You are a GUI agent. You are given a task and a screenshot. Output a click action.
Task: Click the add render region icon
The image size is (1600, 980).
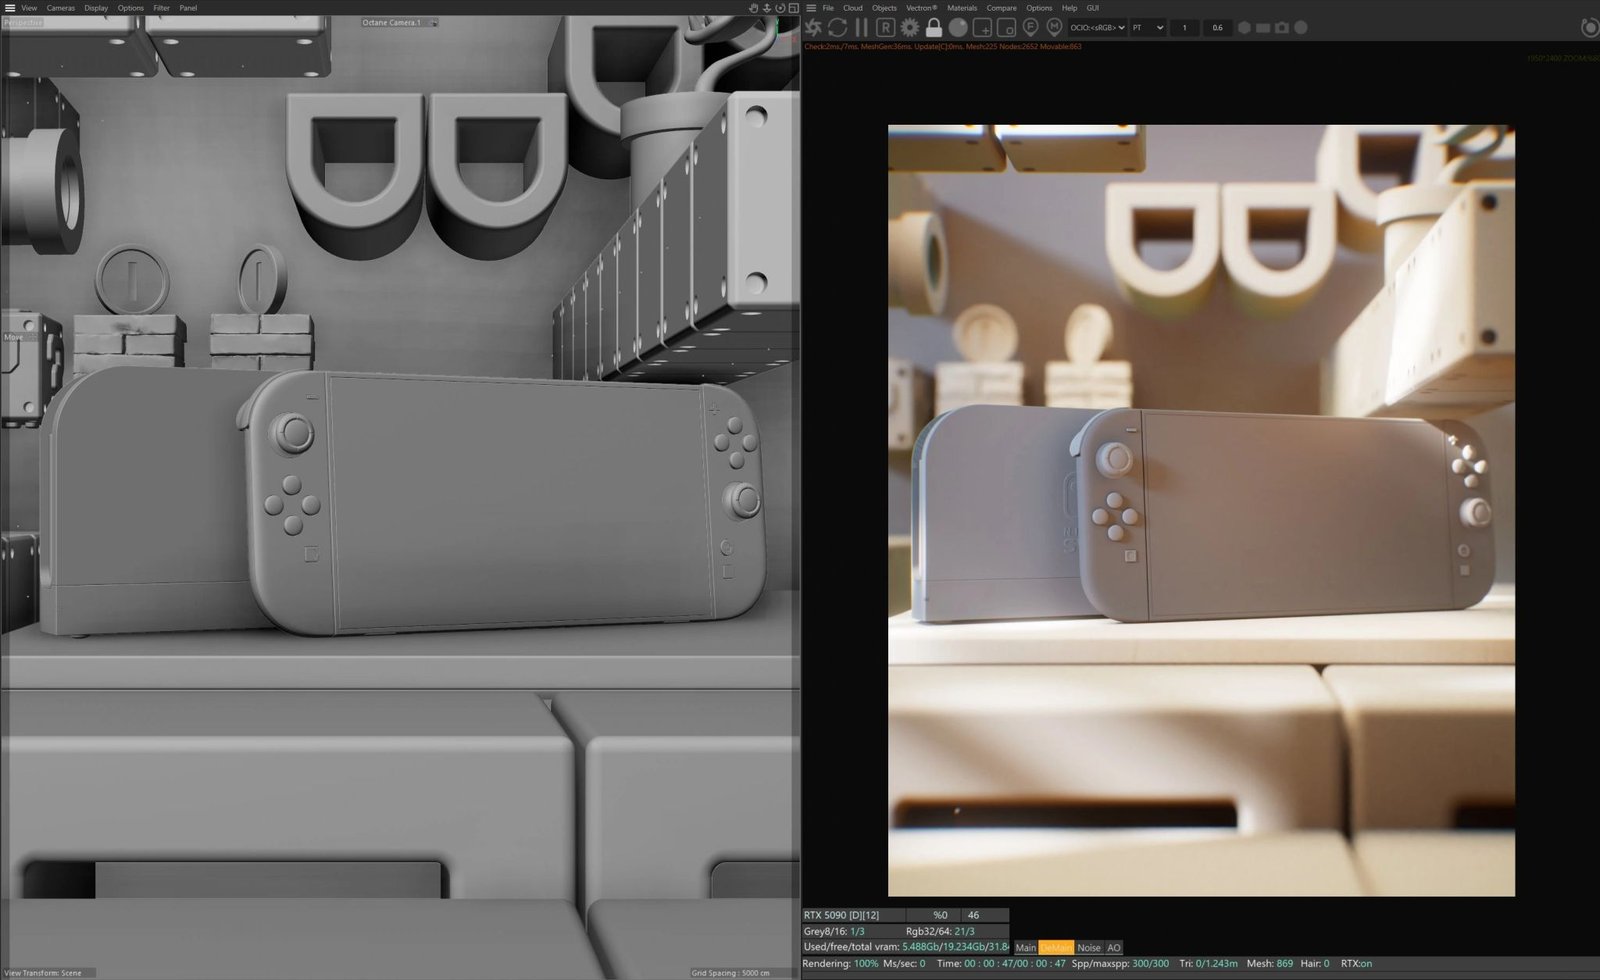click(982, 28)
